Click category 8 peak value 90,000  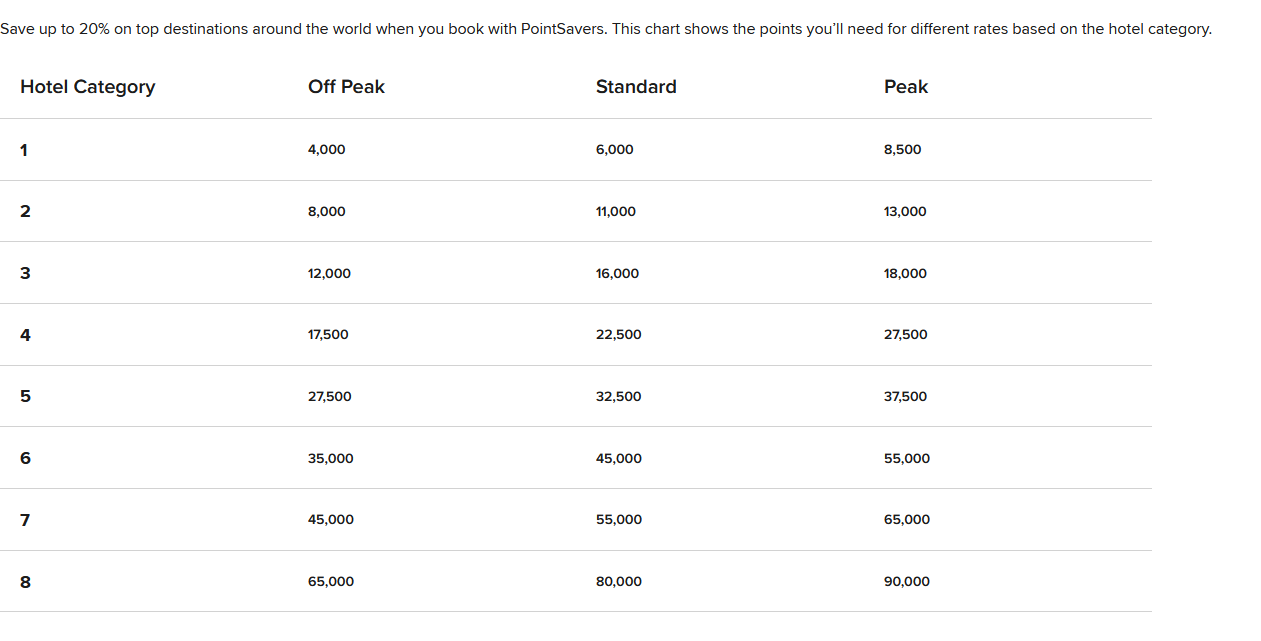pos(907,582)
